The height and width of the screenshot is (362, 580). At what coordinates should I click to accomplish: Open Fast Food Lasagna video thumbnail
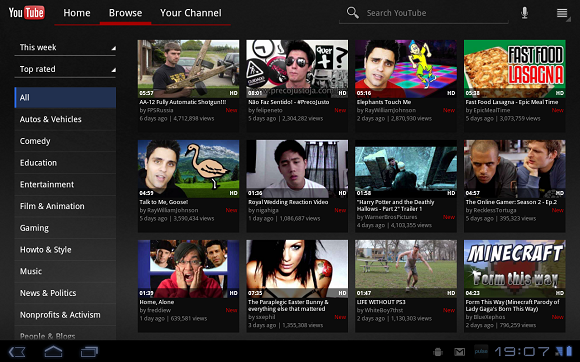coord(515,69)
